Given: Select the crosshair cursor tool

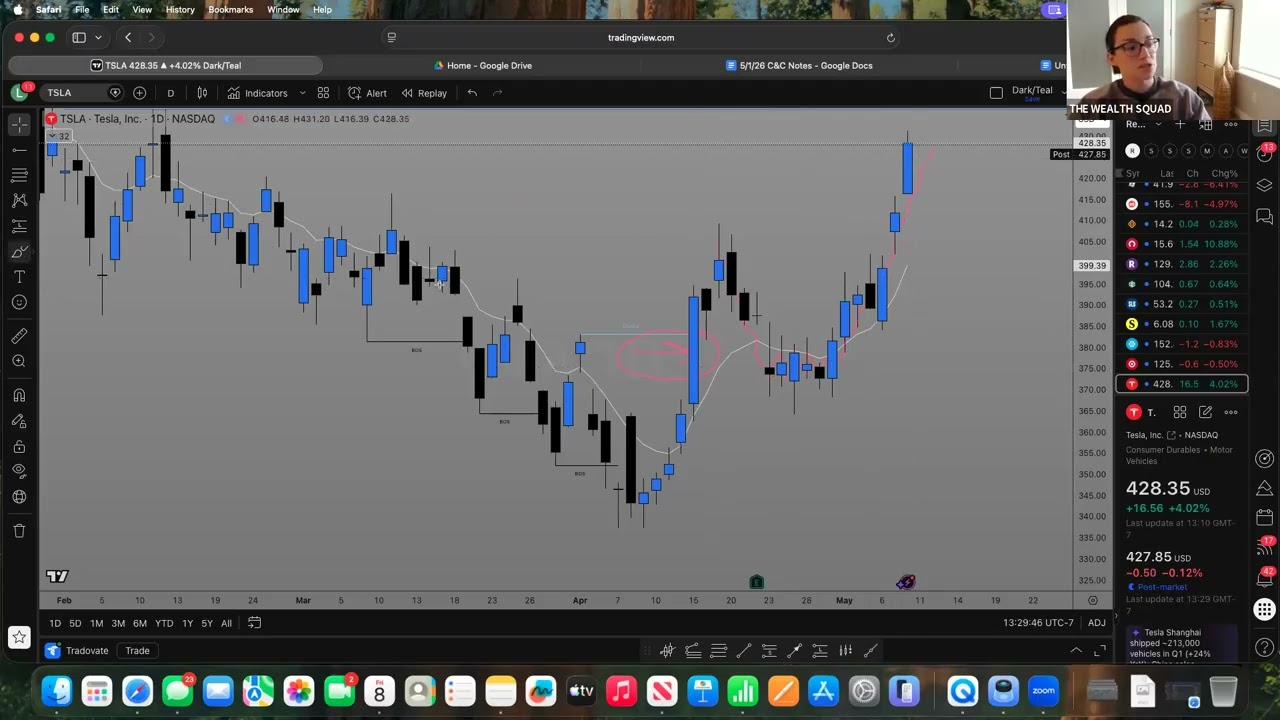Looking at the screenshot, I should tap(19, 125).
